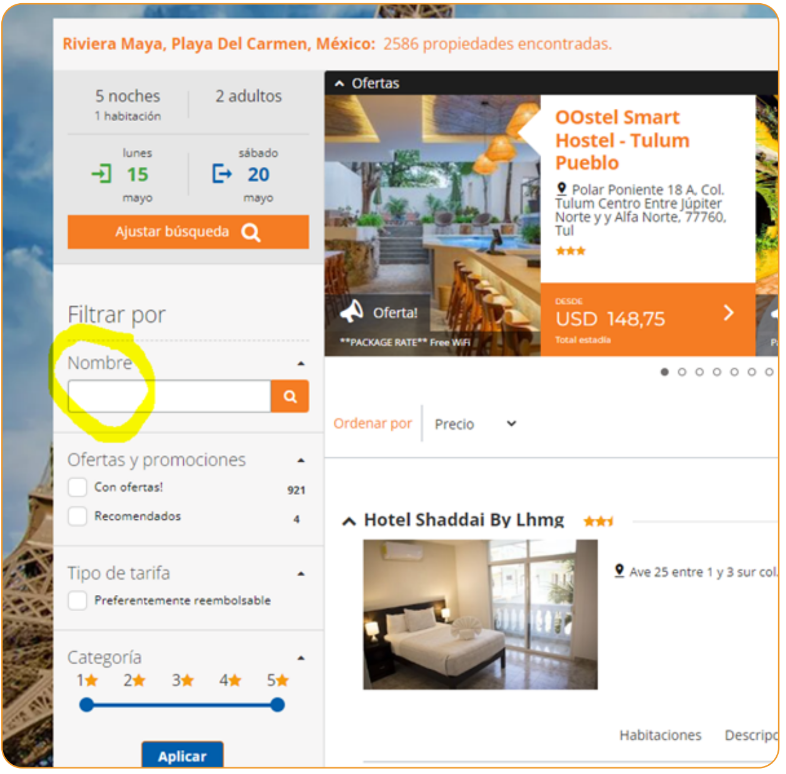Screen dimensions: 786x774
Task: Click the check-out date icon for 20 mayo
Action: click(x=221, y=174)
